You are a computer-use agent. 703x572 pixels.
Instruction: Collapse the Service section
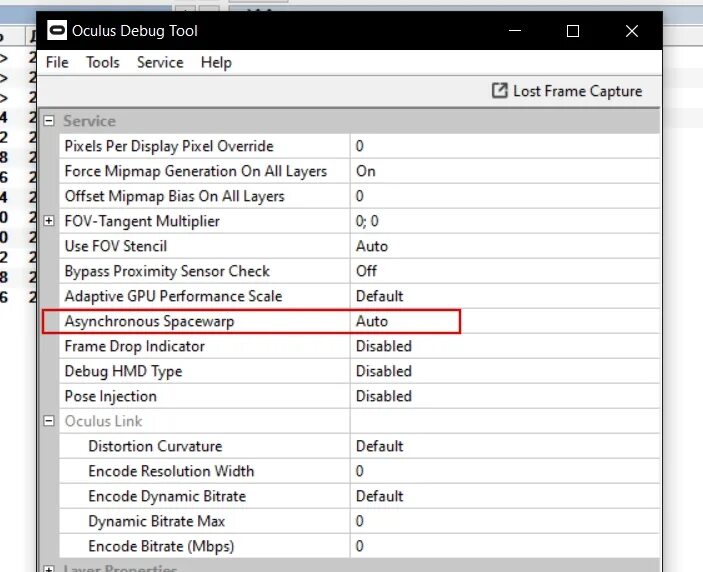tap(49, 121)
